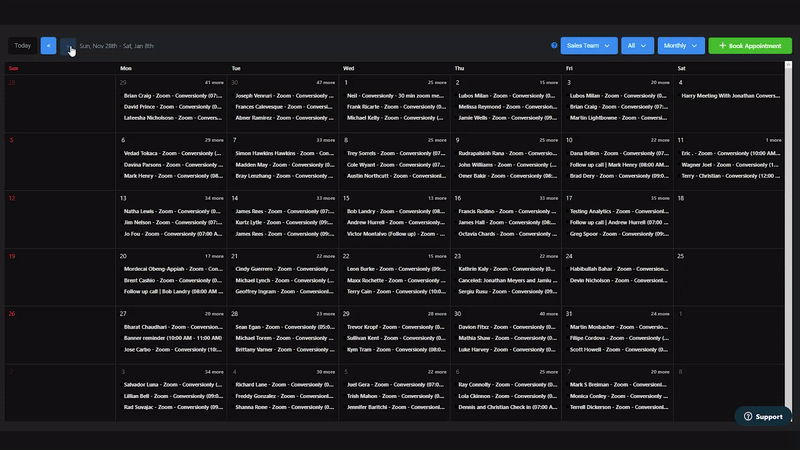
Task: Go to the previous month with back arrow
Action: tap(48, 45)
